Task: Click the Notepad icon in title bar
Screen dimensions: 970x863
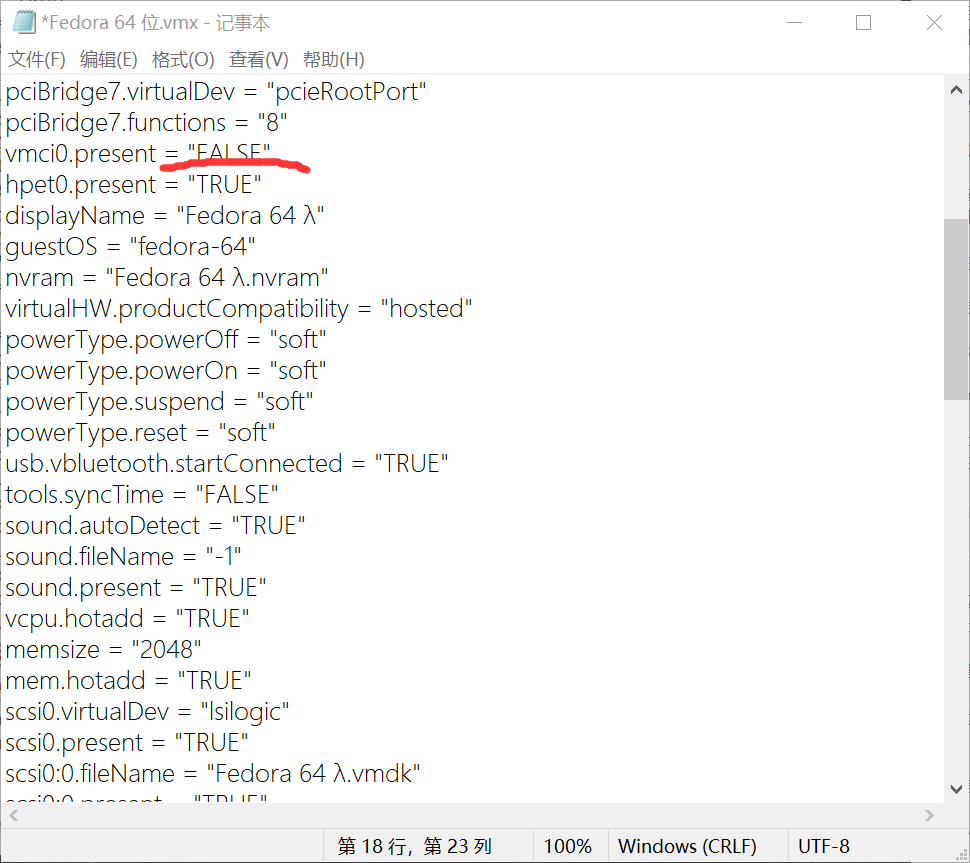Action: click(24, 23)
